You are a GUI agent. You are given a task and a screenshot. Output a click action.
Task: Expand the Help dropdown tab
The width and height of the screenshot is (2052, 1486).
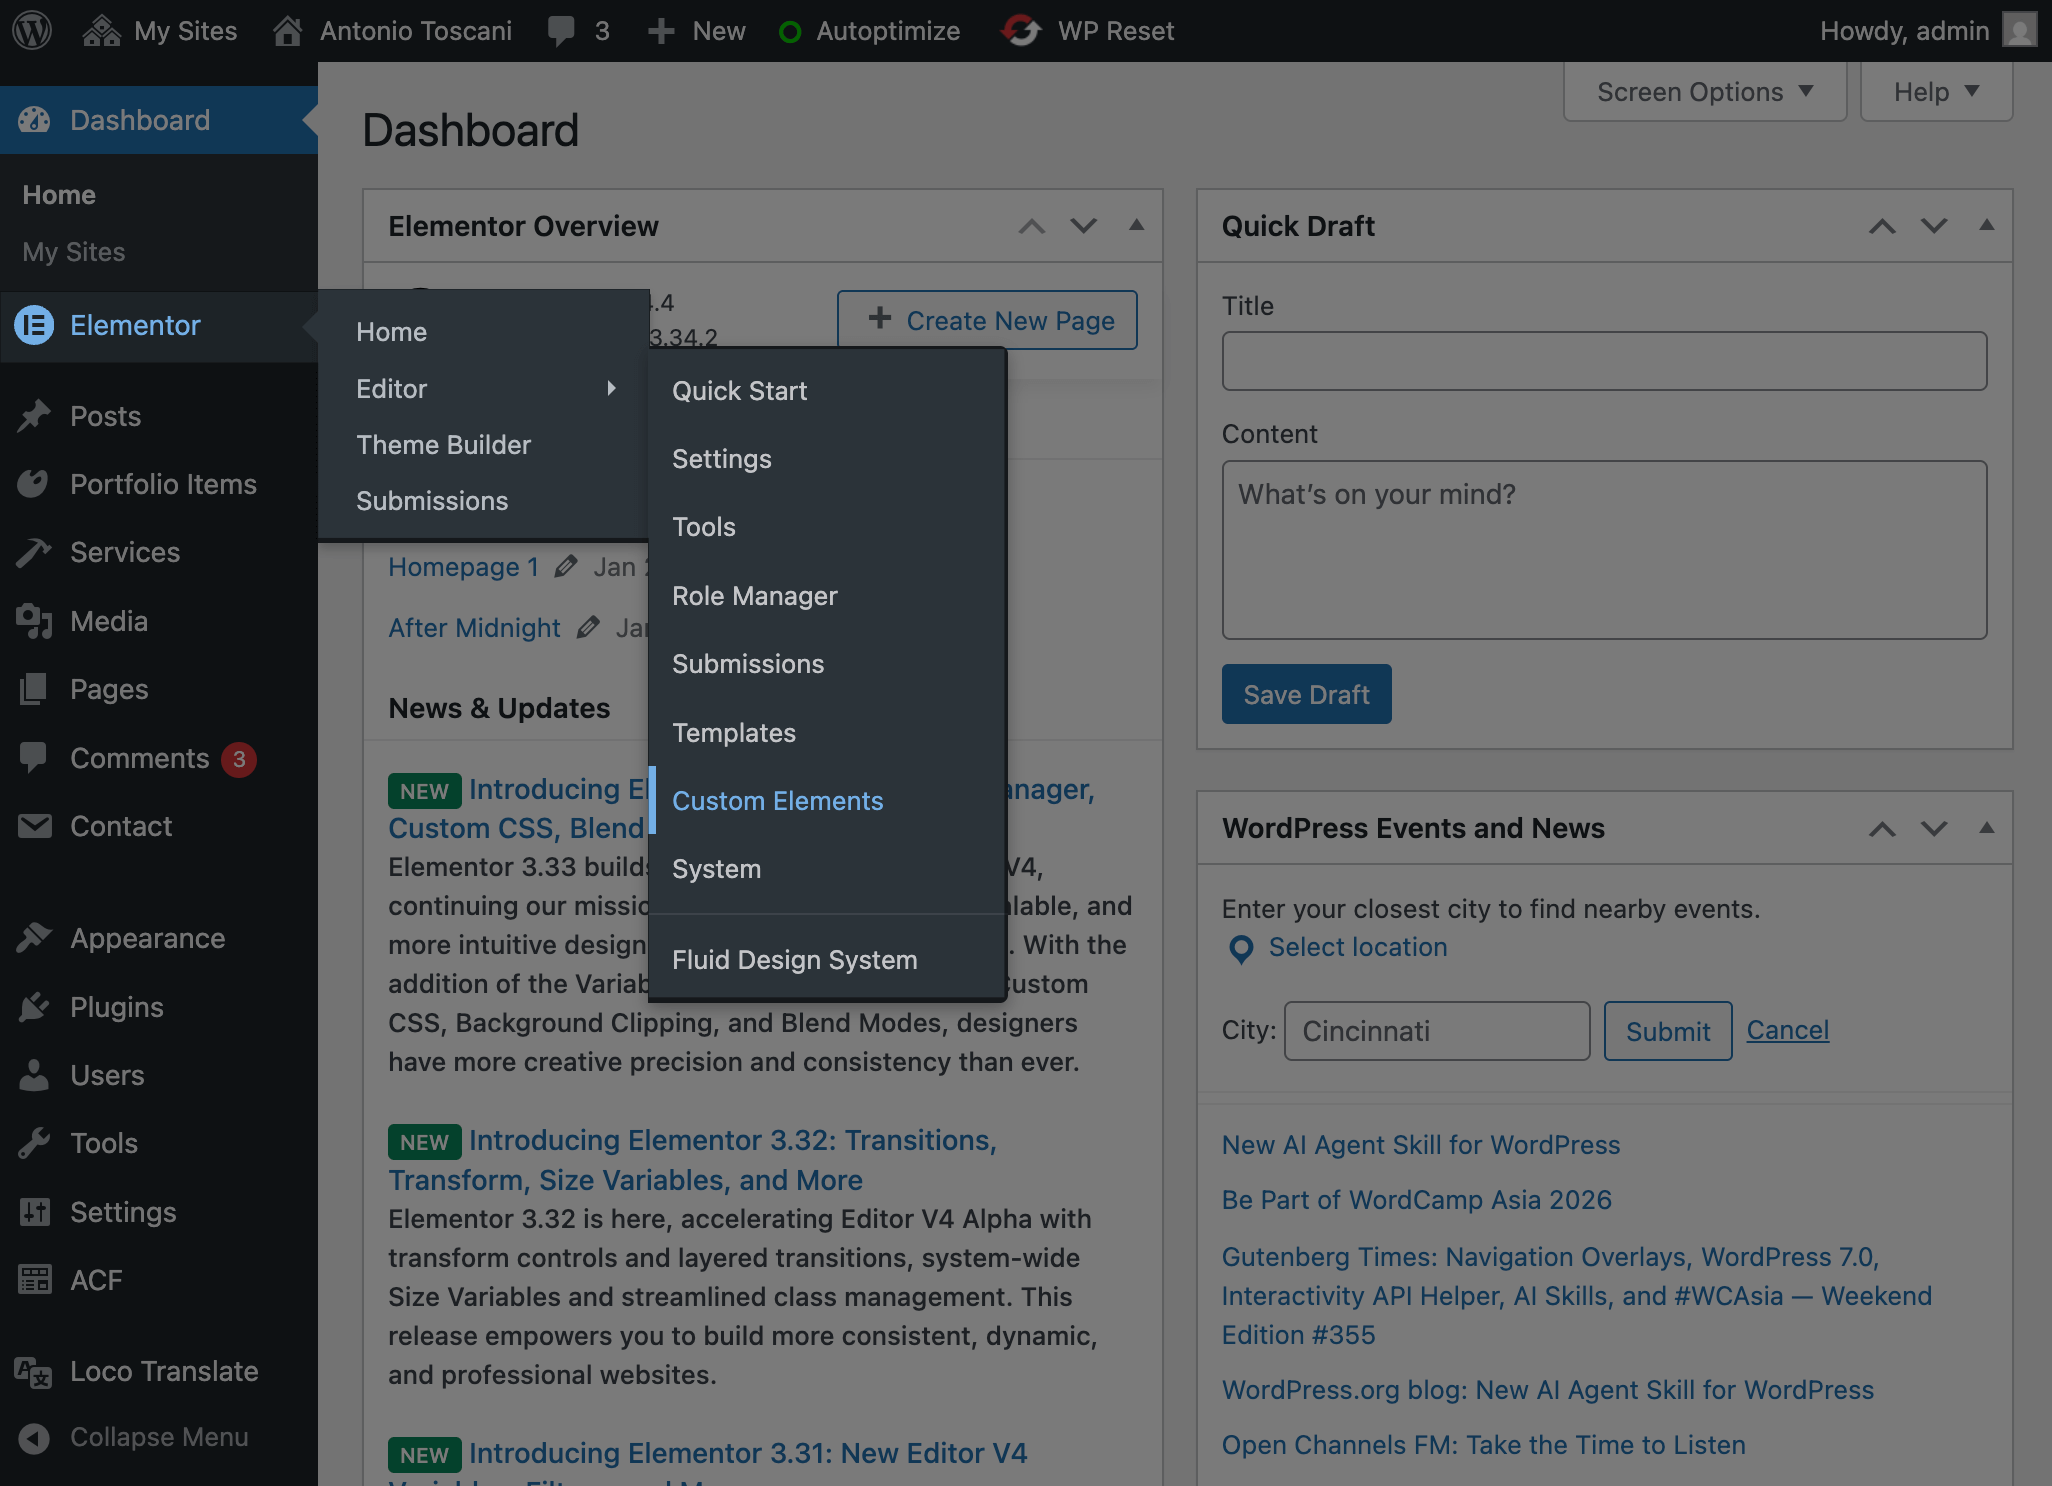coord(1935,92)
